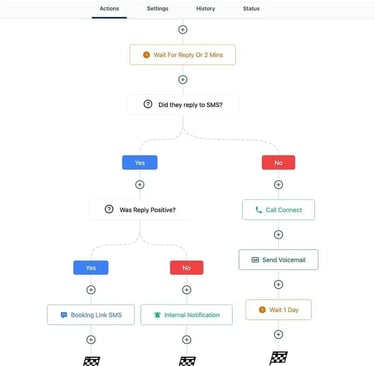The image size is (375, 366).
Task: Insert a step above Call Connect
Action: [x=278, y=184]
